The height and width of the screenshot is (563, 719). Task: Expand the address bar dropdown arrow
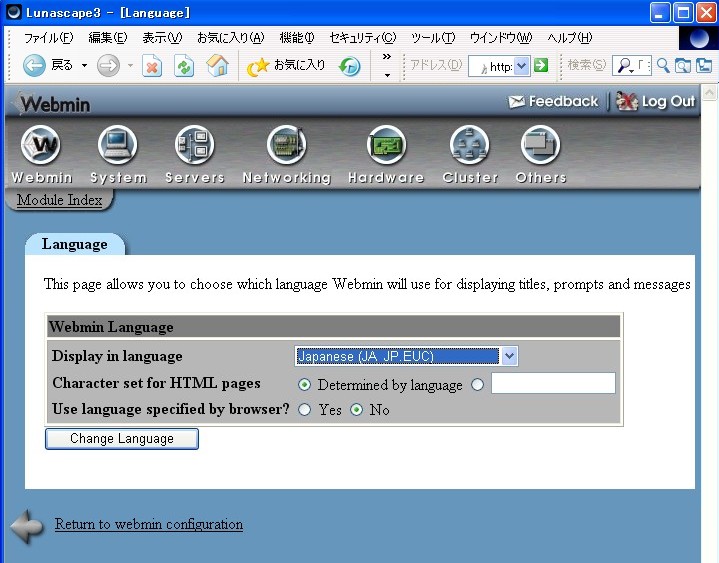coord(521,66)
